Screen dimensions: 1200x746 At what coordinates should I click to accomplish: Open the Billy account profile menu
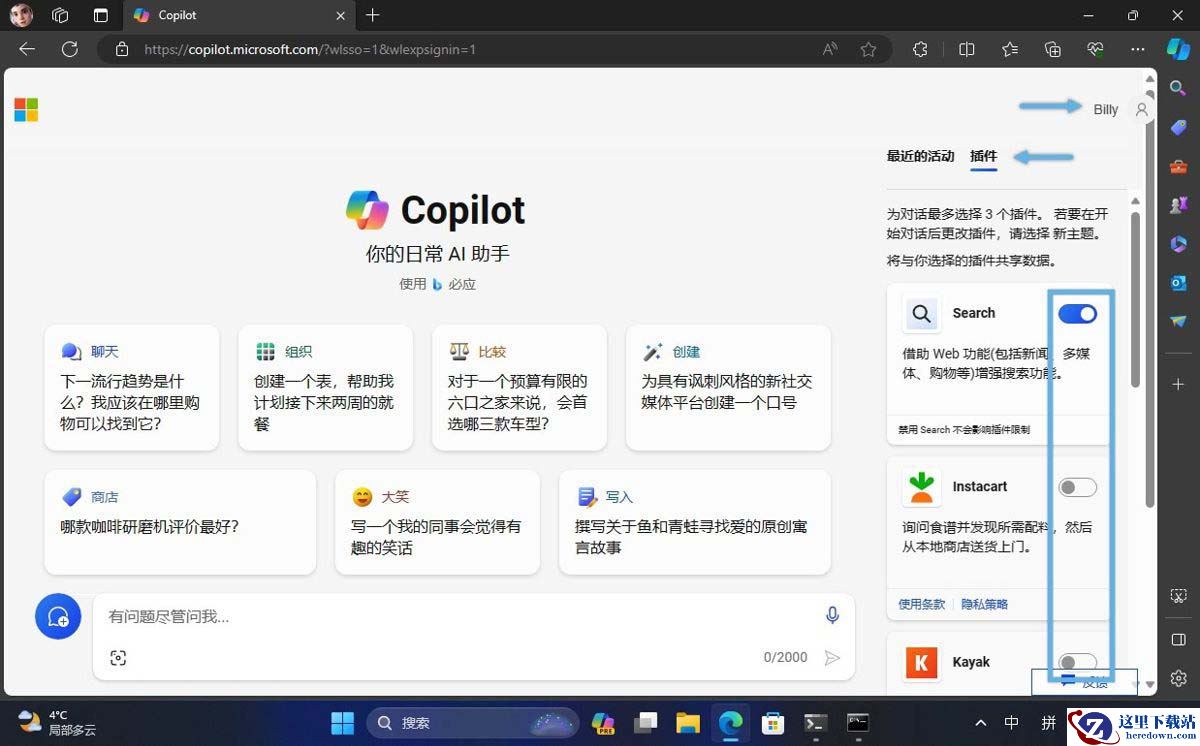[1141, 110]
